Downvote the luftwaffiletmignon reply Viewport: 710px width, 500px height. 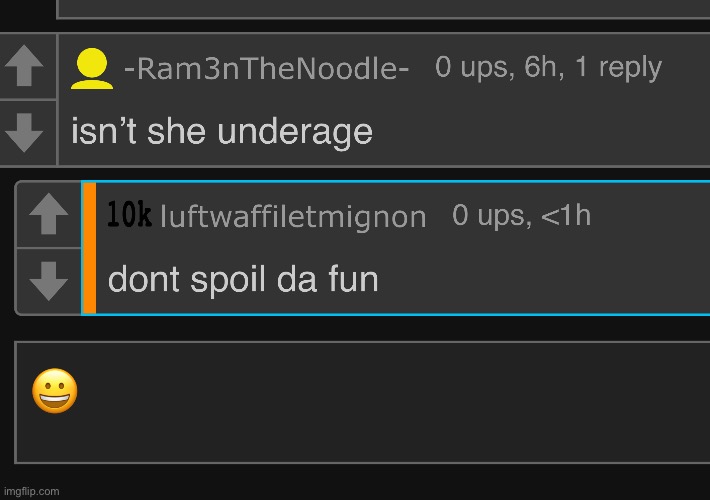48,281
